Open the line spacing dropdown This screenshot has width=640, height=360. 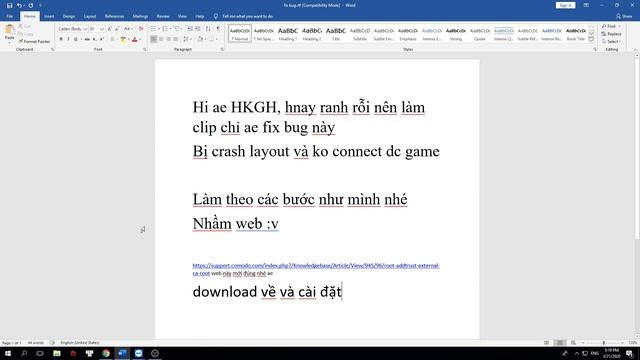pyautogui.click(x=187, y=39)
